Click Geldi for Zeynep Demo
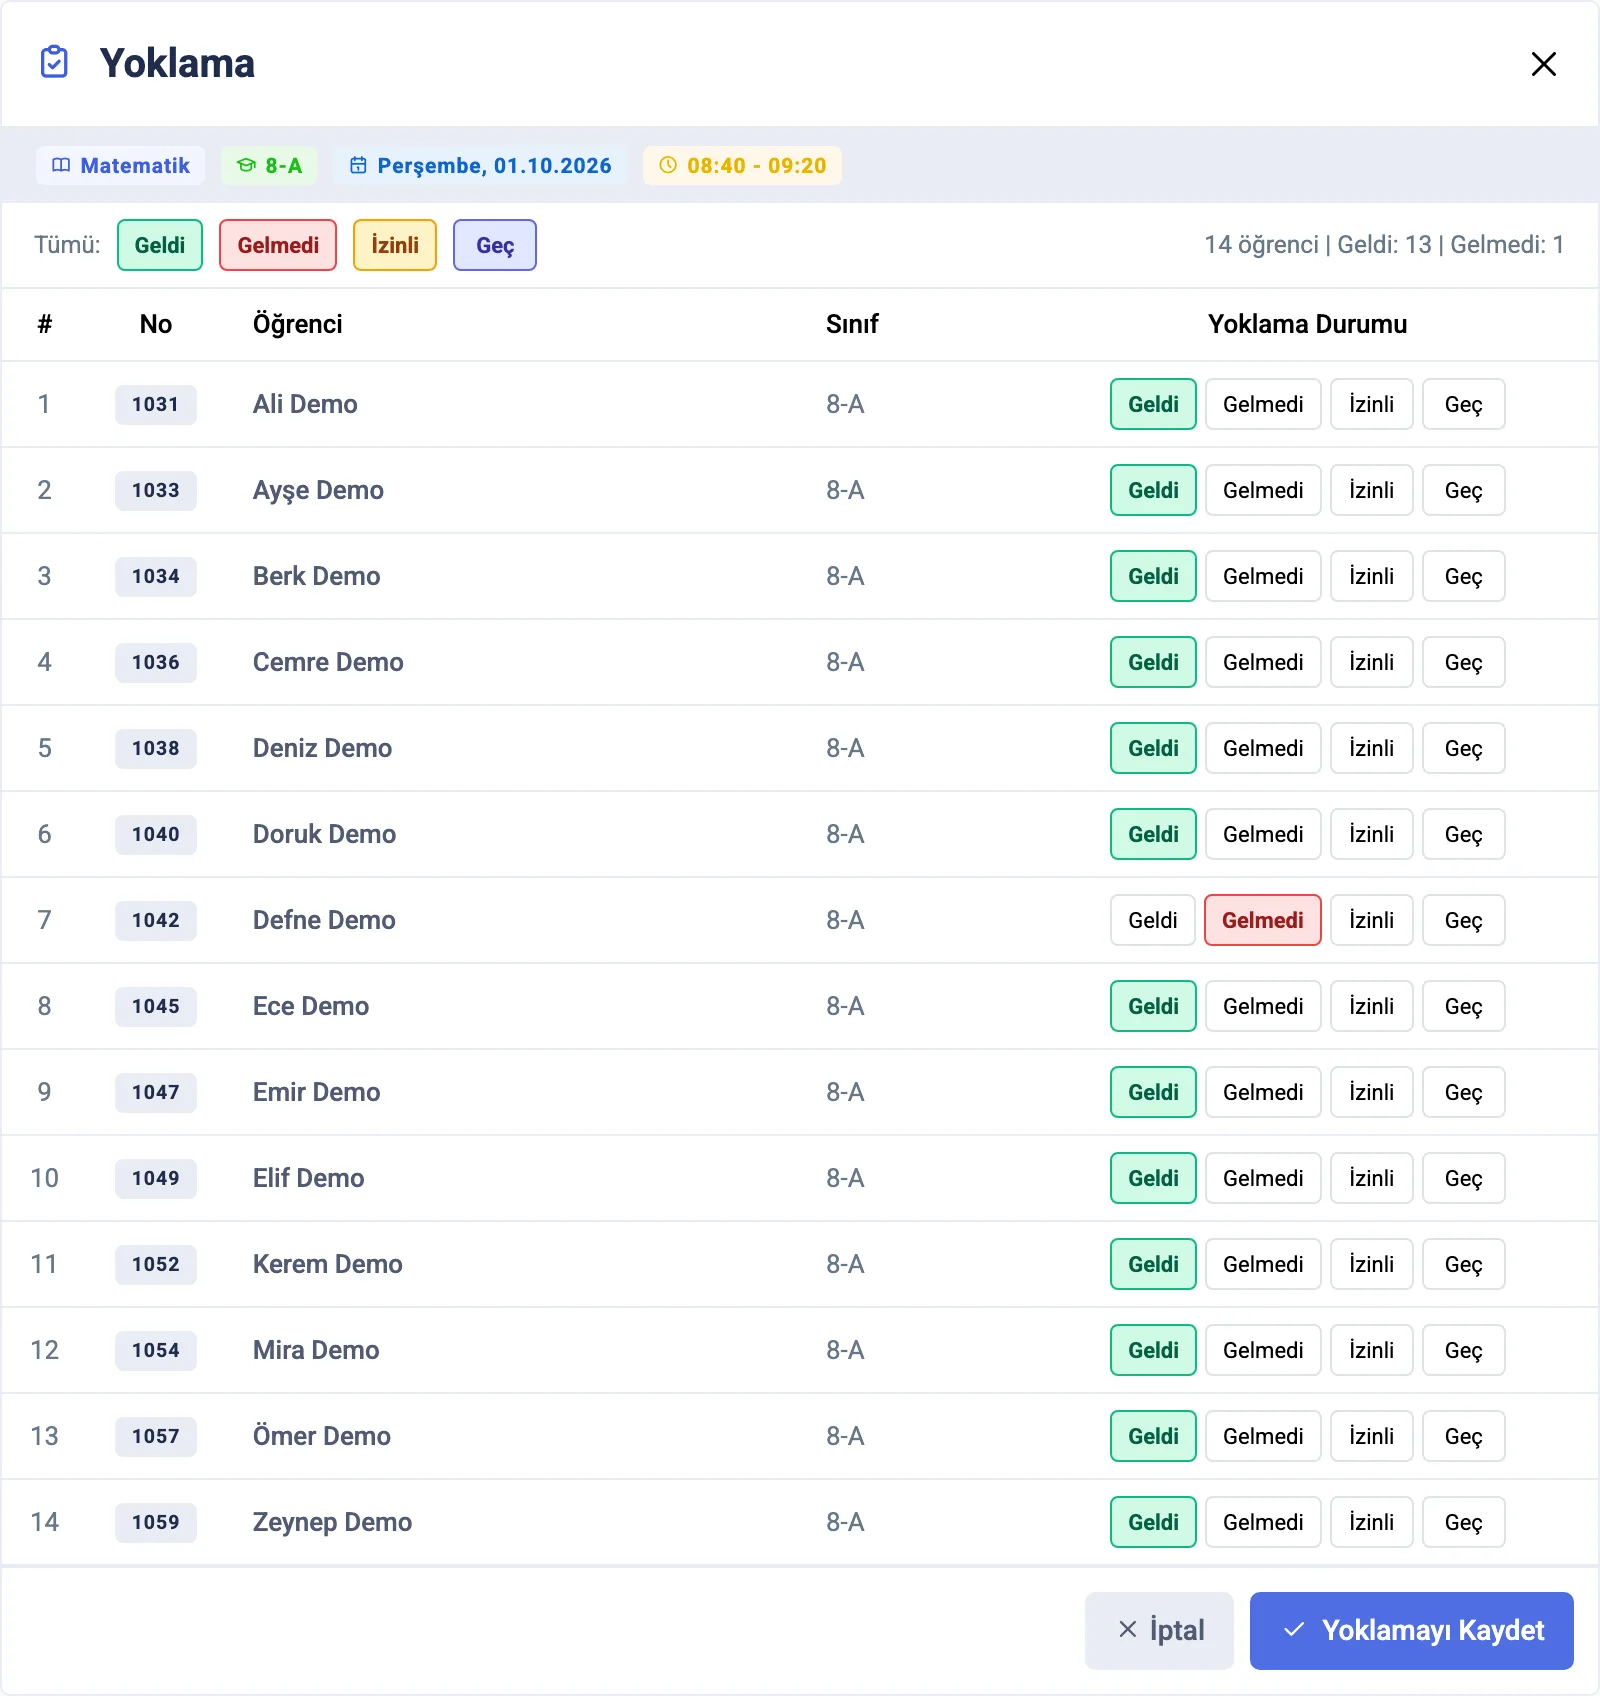The image size is (1600, 1696). [1153, 1522]
